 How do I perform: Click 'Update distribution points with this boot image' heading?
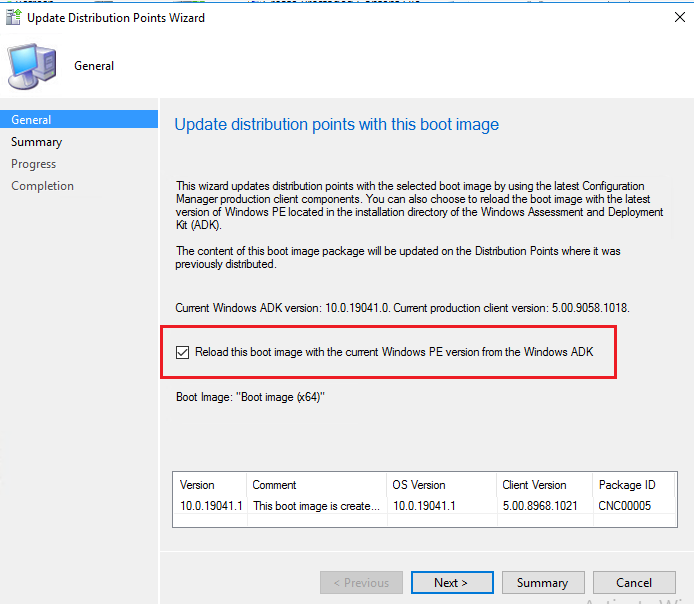(x=336, y=124)
